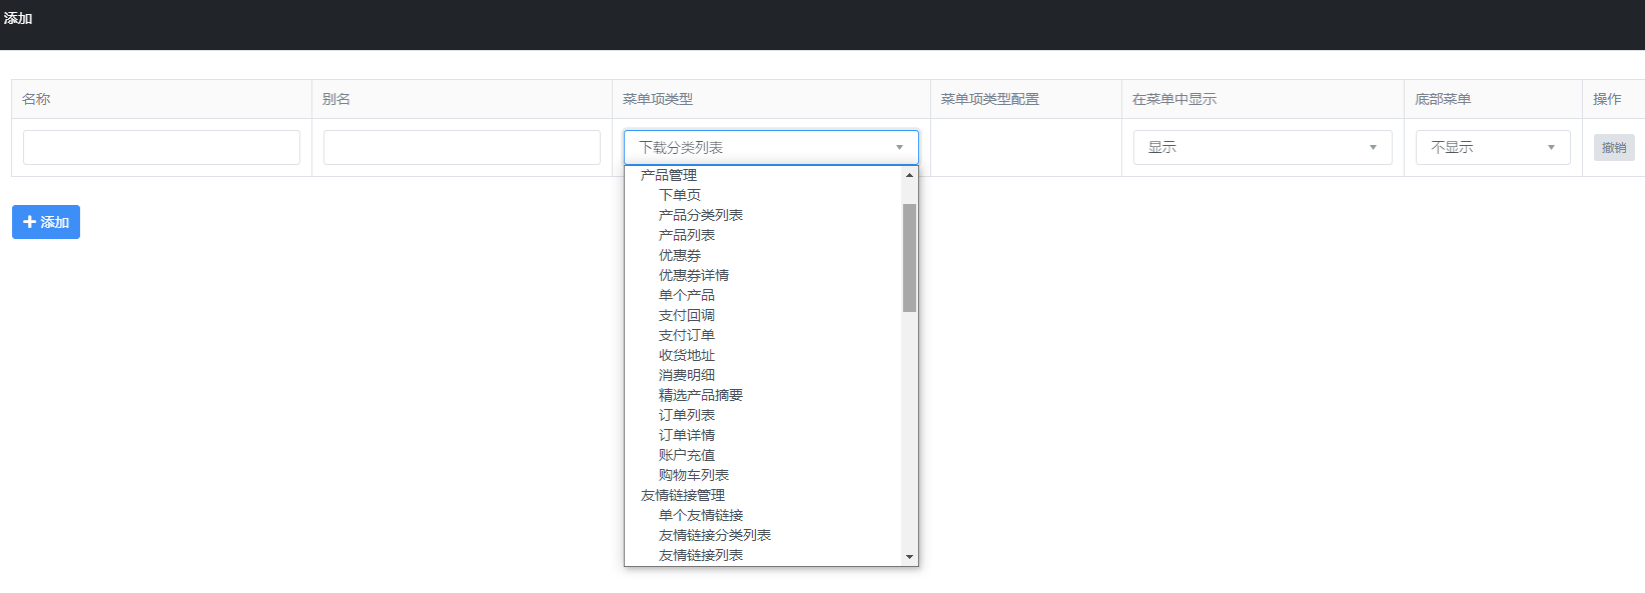Image resolution: width=1645 pixels, height=593 pixels.
Task: Pick 购物车列表 from the dropdown
Action: [x=693, y=475]
